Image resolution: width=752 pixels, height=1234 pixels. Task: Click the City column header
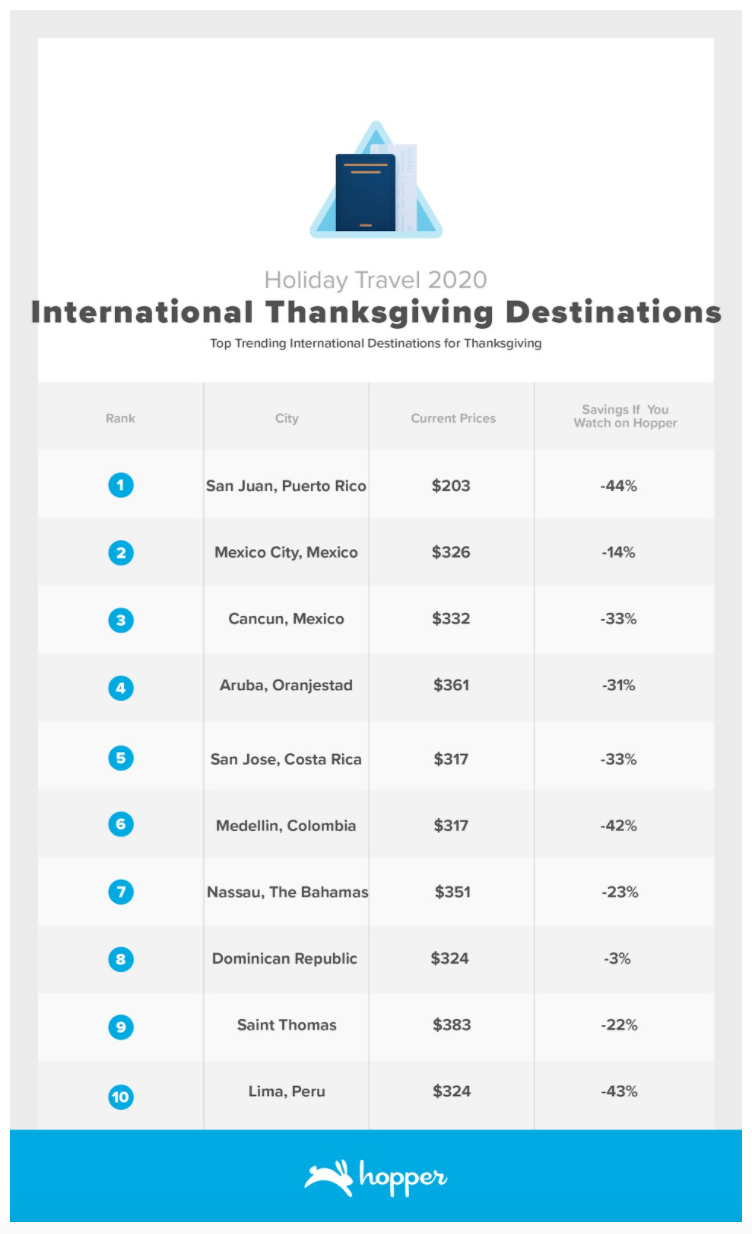(287, 418)
